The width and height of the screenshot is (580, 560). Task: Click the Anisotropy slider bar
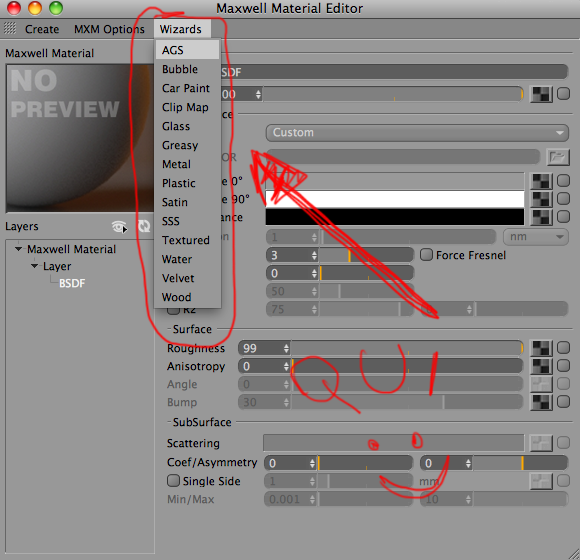tap(407, 366)
